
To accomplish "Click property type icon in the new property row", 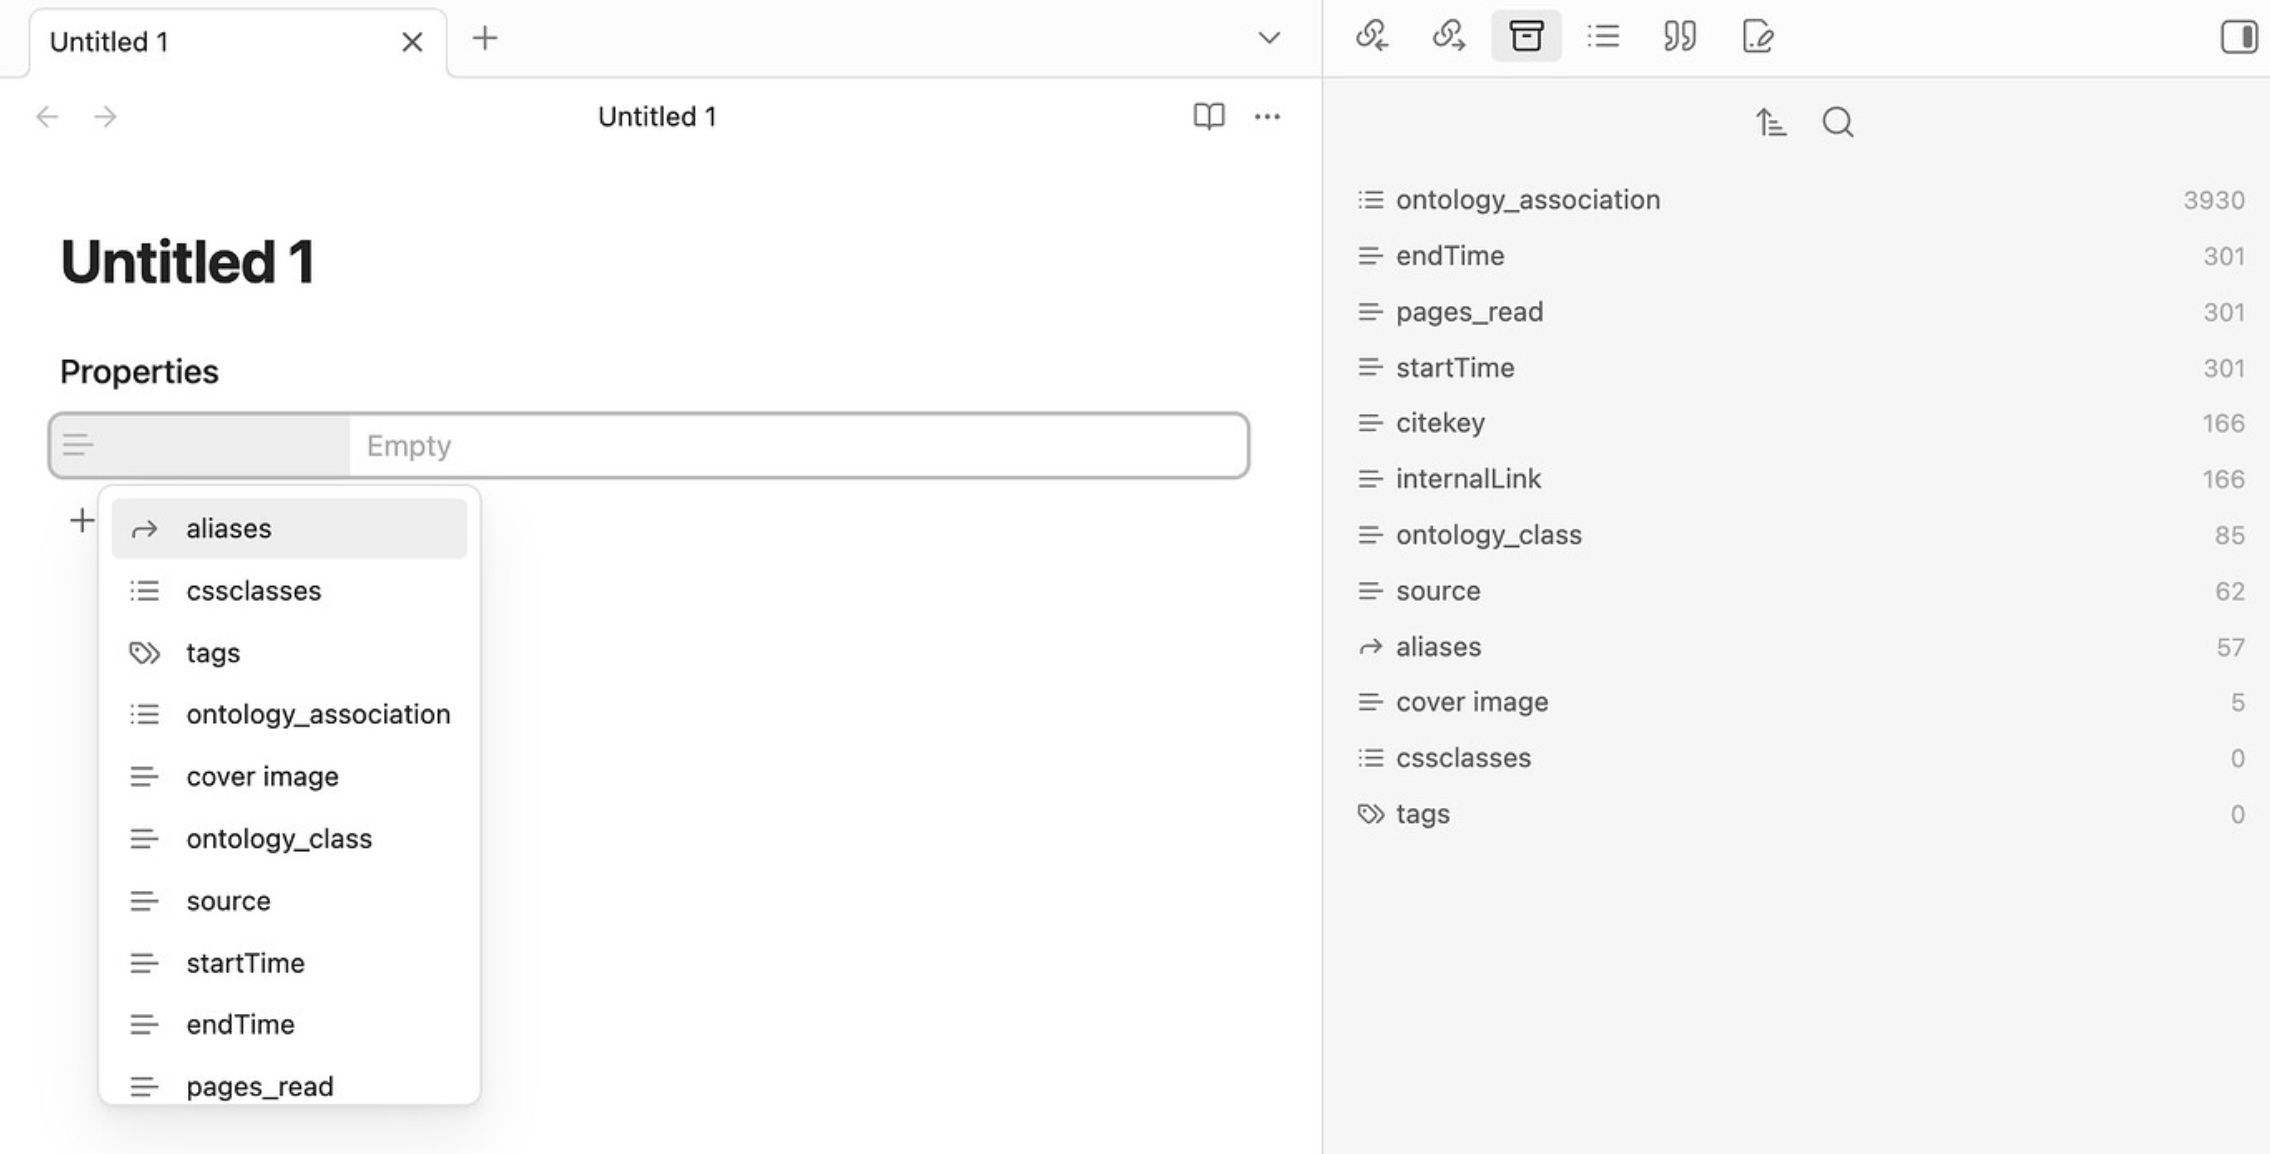I will tap(78, 445).
